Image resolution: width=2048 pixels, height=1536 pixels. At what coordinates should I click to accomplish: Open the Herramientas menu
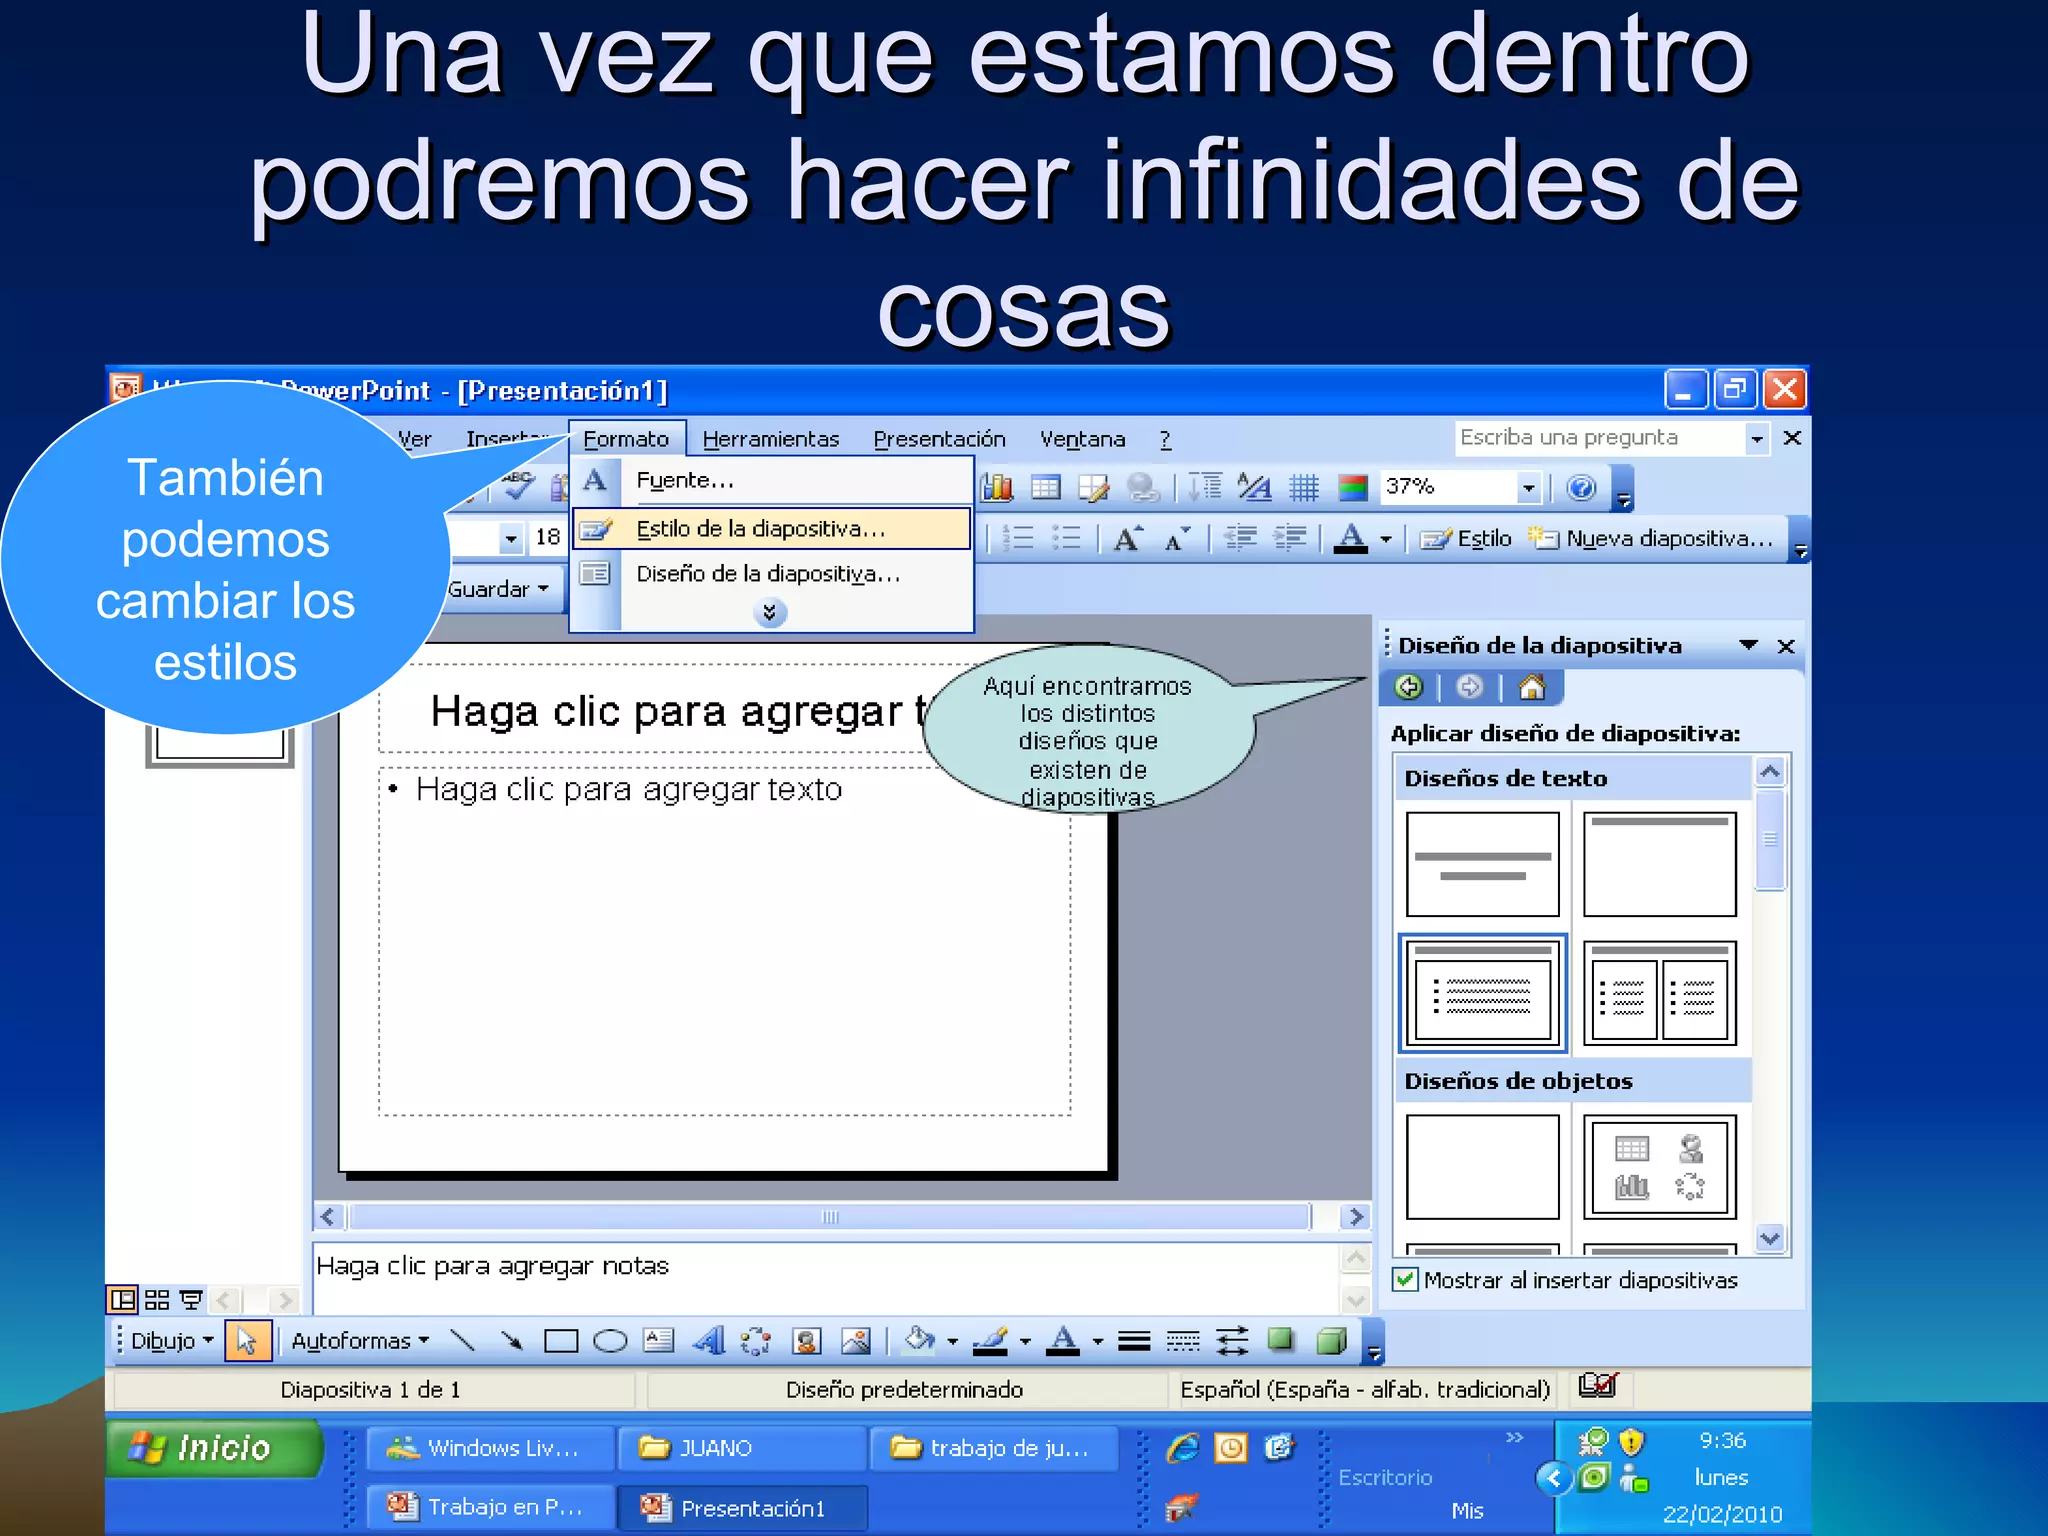point(770,439)
